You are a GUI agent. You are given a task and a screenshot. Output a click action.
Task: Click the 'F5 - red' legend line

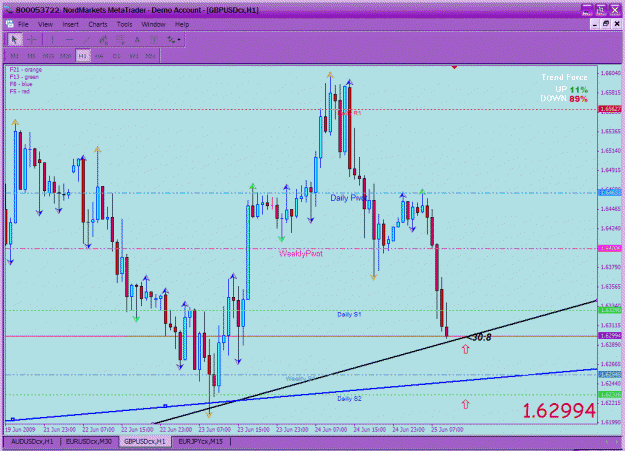(x=20, y=91)
